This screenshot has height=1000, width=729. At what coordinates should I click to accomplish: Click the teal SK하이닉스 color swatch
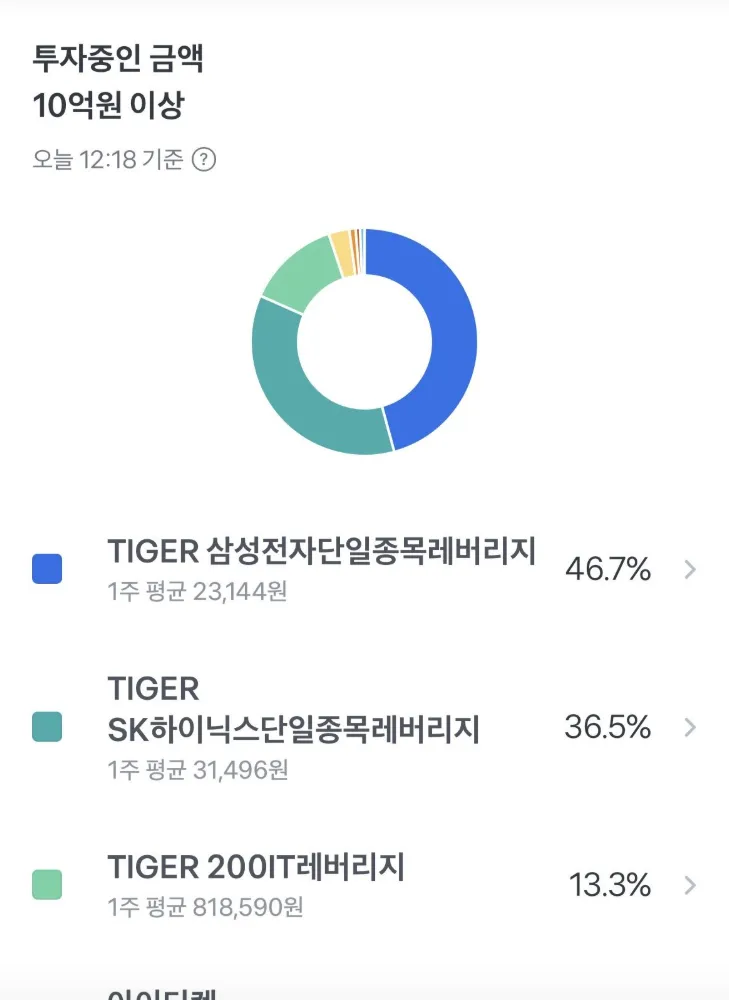click(x=47, y=727)
